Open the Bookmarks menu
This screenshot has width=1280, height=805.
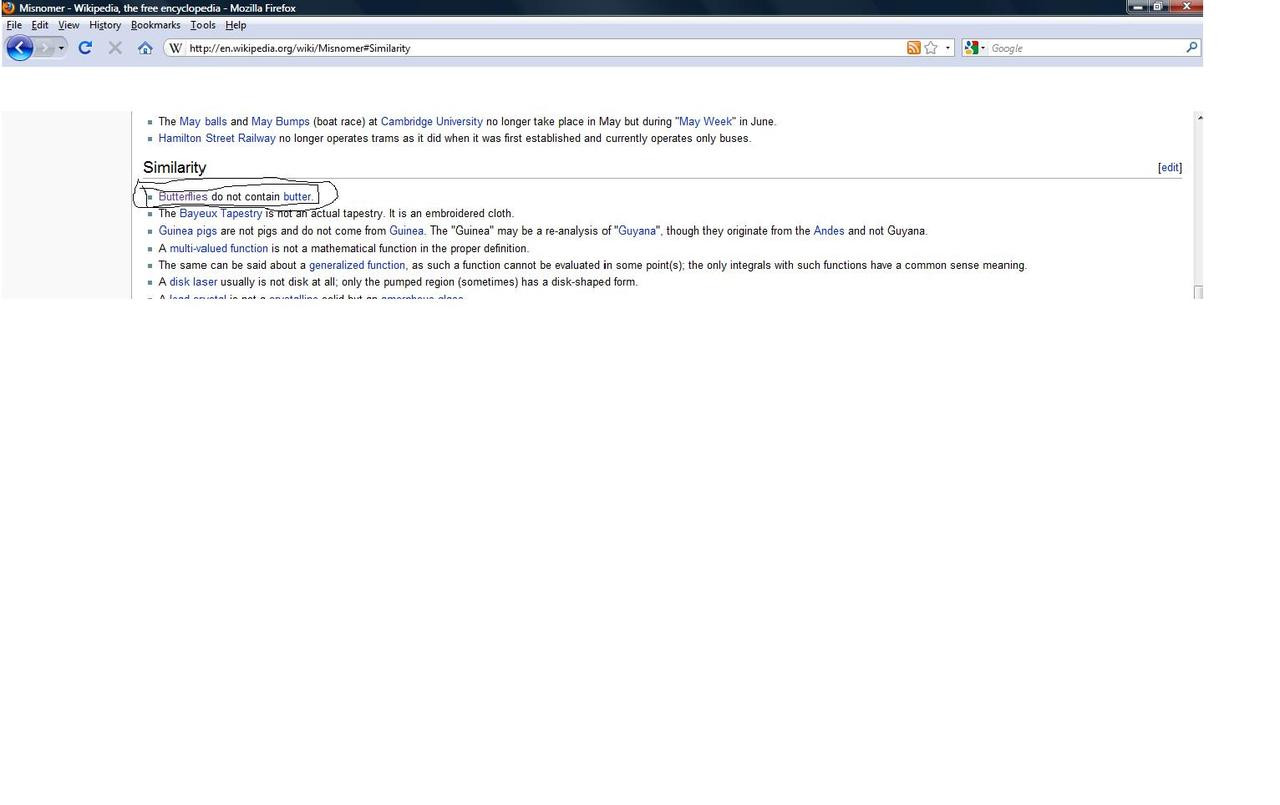155,25
